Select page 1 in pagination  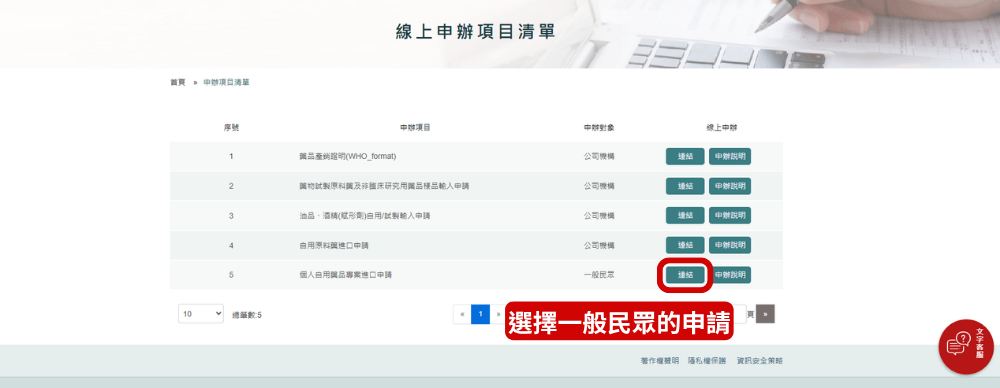point(480,314)
